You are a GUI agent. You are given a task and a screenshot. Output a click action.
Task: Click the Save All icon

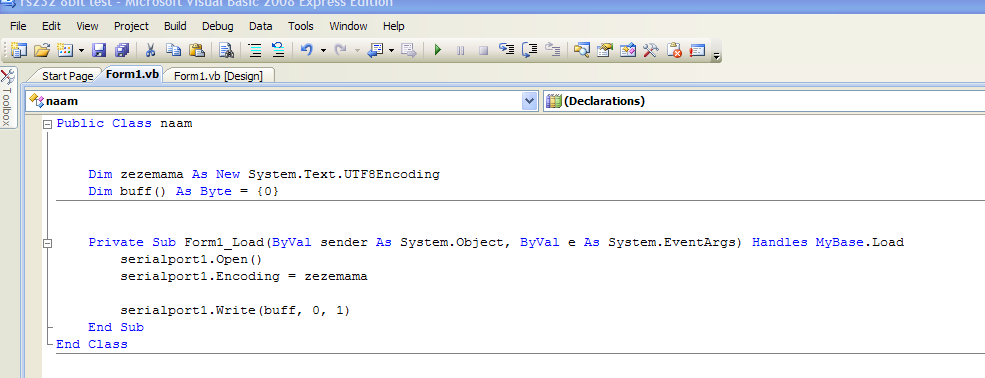coord(122,50)
